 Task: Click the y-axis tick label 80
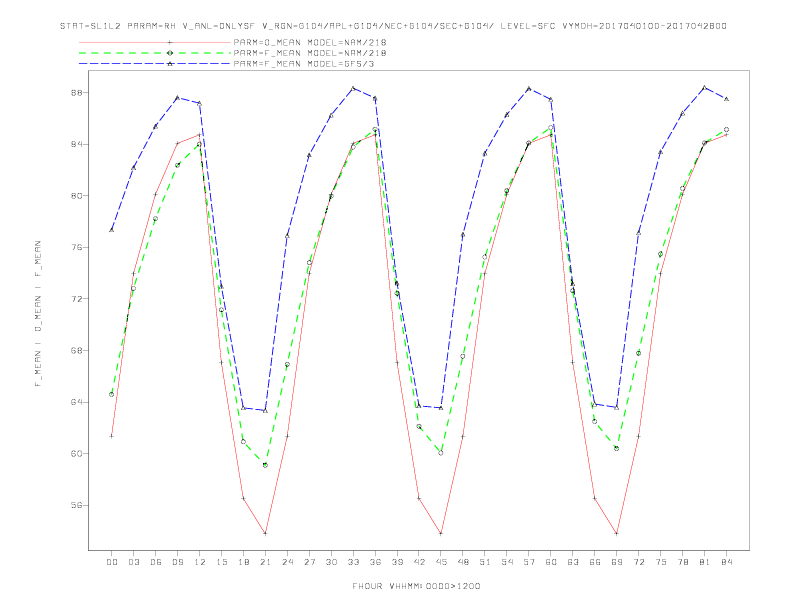click(x=76, y=196)
